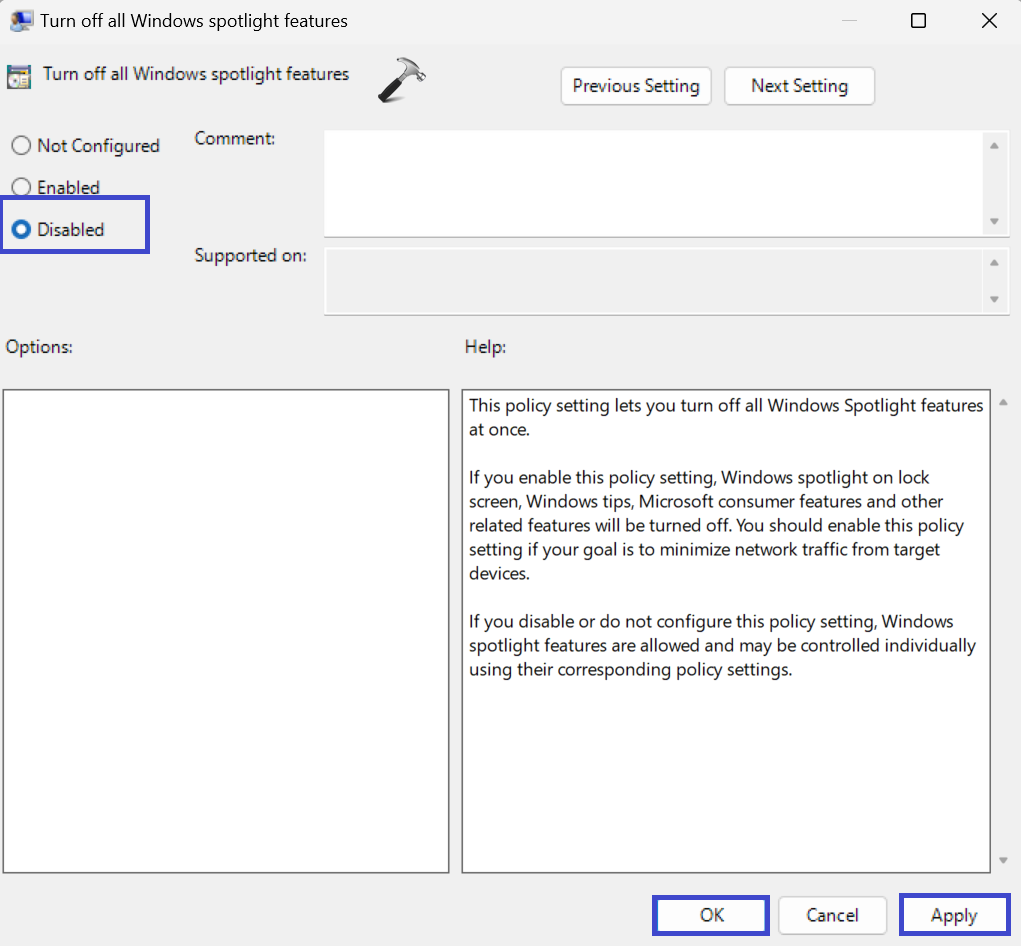Screen dimensions: 1021x946
Task: Go to Previous Setting
Action: point(636,86)
